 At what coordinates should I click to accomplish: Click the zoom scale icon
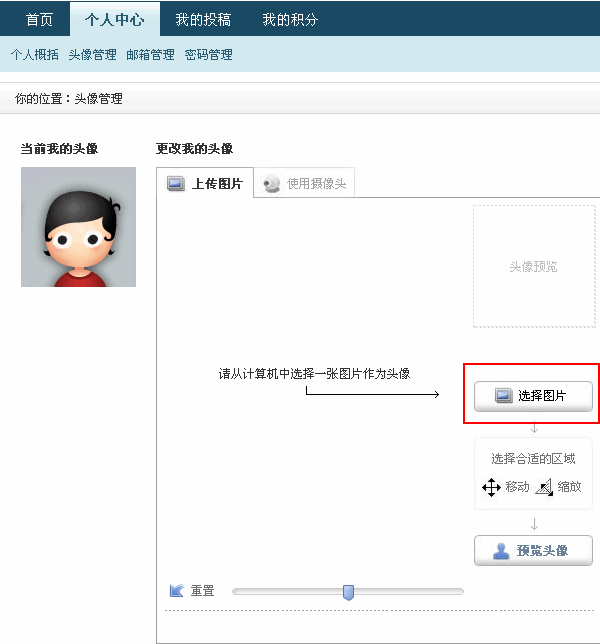(544, 487)
